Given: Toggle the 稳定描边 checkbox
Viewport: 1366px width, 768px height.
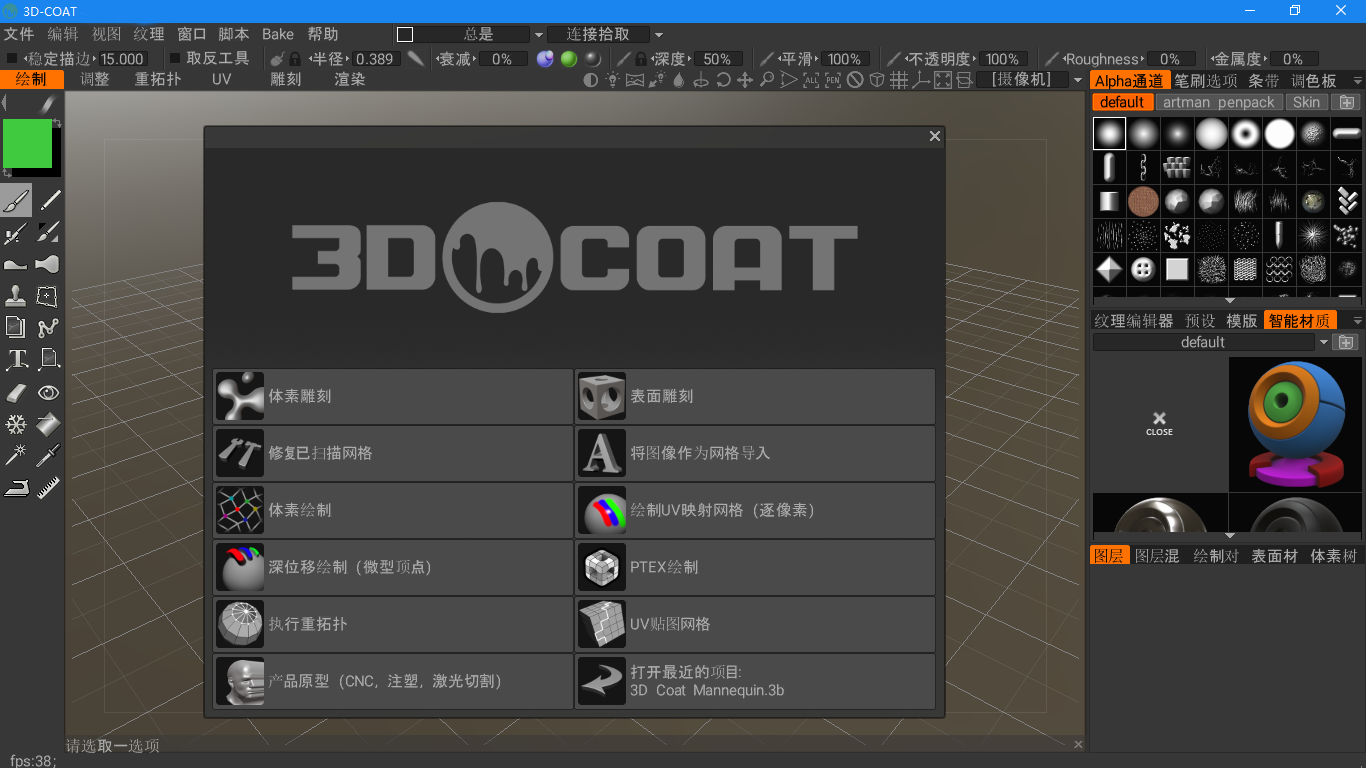Looking at the screenshot, I should click(12, 59).
